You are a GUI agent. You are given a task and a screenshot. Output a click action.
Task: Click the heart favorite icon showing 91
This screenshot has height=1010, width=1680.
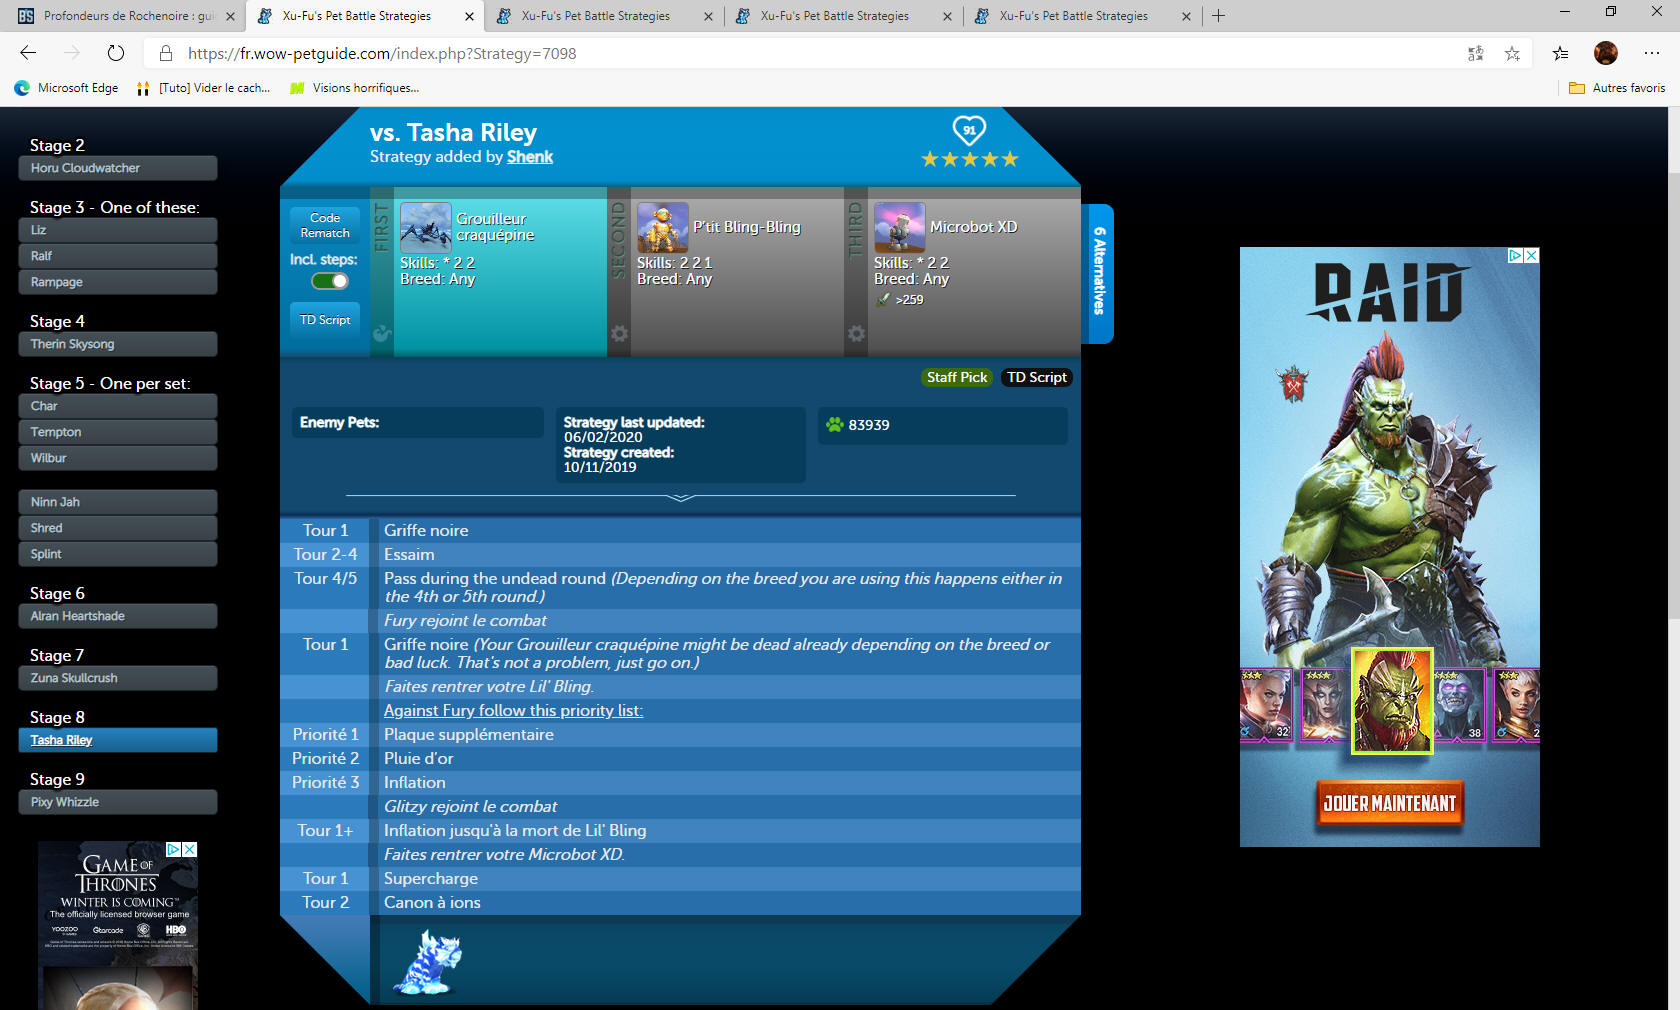[x=968, y=130]
